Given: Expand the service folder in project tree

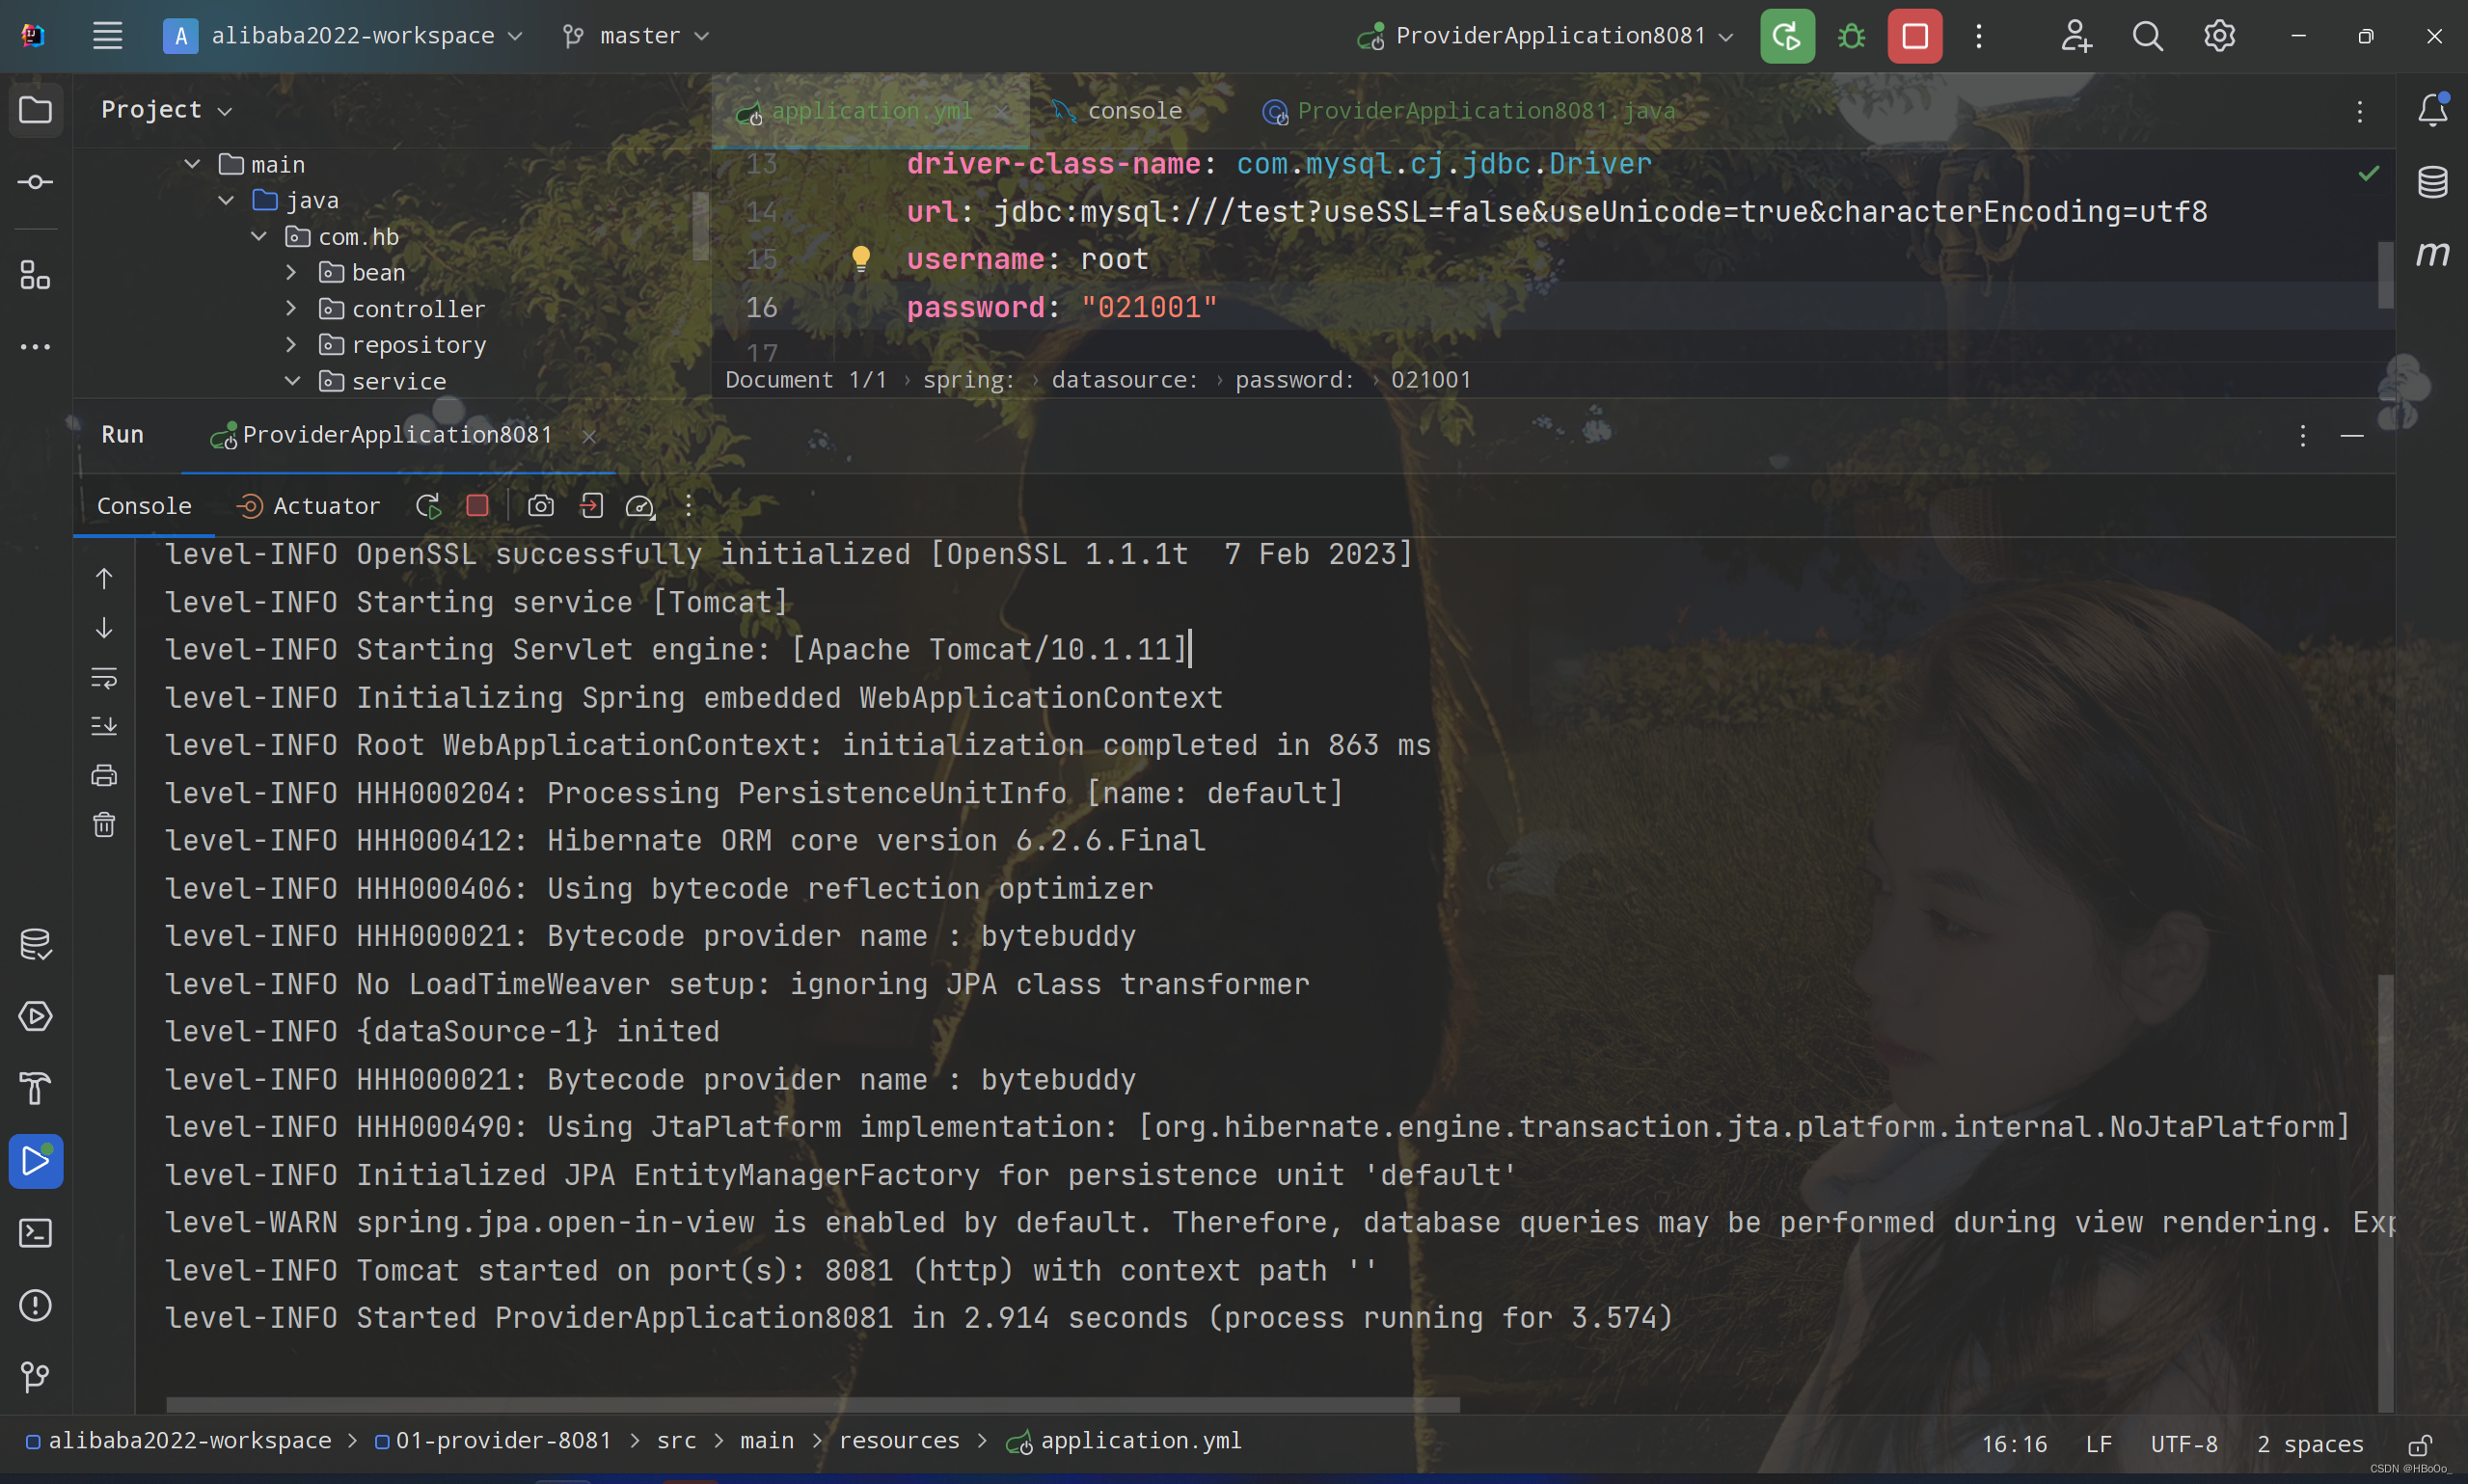Looking at the screenshot, I should point(289,381).
